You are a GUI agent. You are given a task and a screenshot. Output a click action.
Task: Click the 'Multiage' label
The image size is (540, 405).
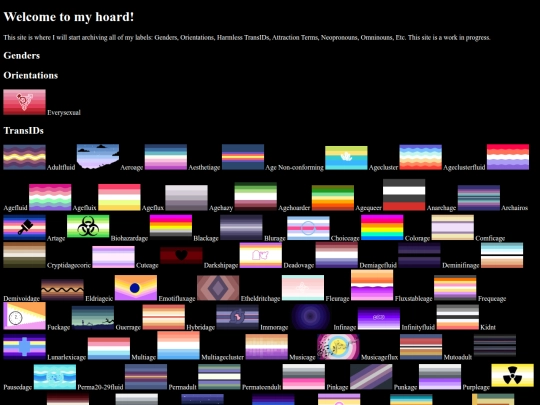(x=143, y=357)
